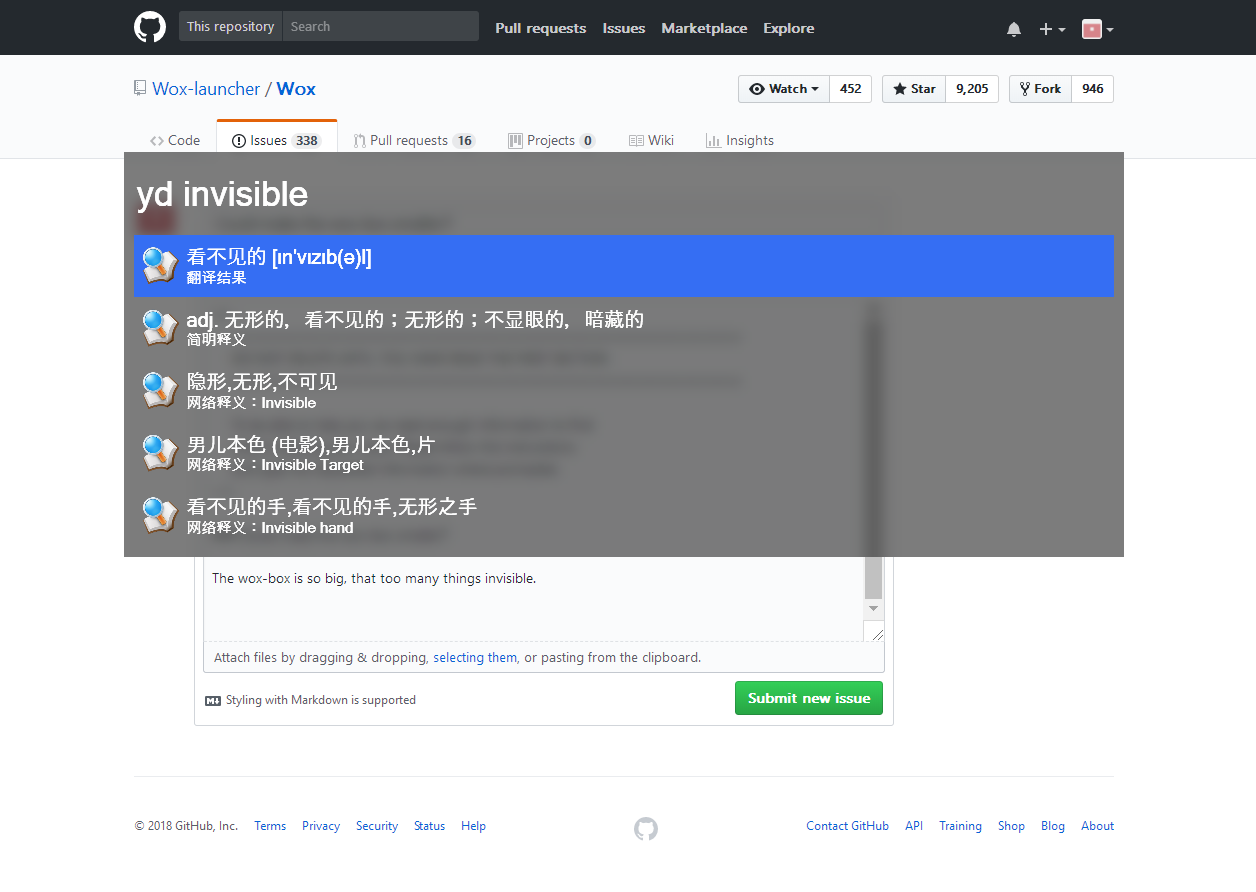Expand the Watch dropdown button
The height and width of the screenshot is (892, 1256).
click(x=784, y=89)
